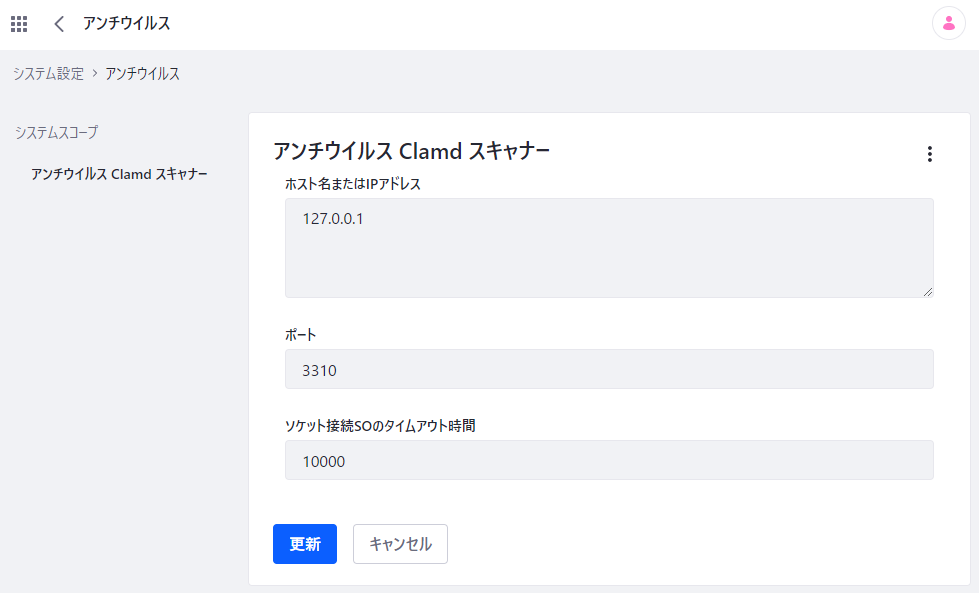This screenshot has width=979, height=593.
Task: Click the ポート field label
Action: tap(300, 334)
